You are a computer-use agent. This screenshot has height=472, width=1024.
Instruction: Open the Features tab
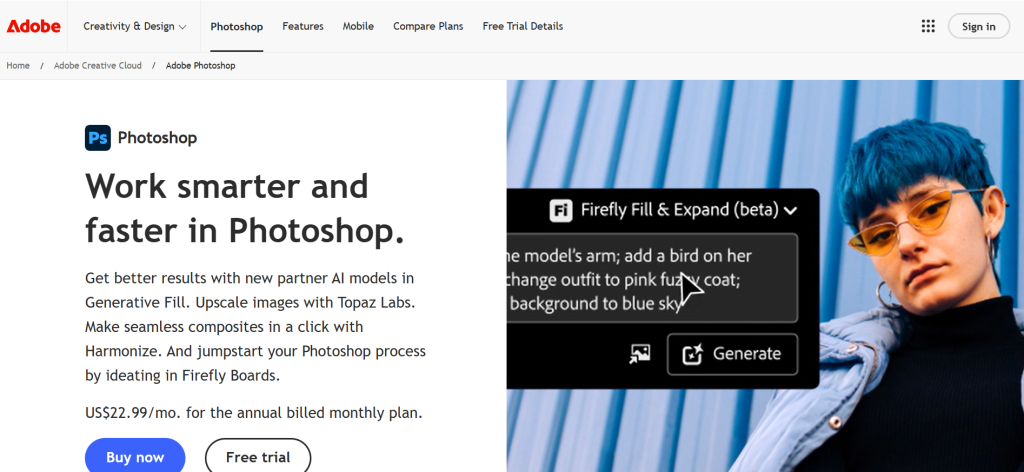click(x=303, y=26)
